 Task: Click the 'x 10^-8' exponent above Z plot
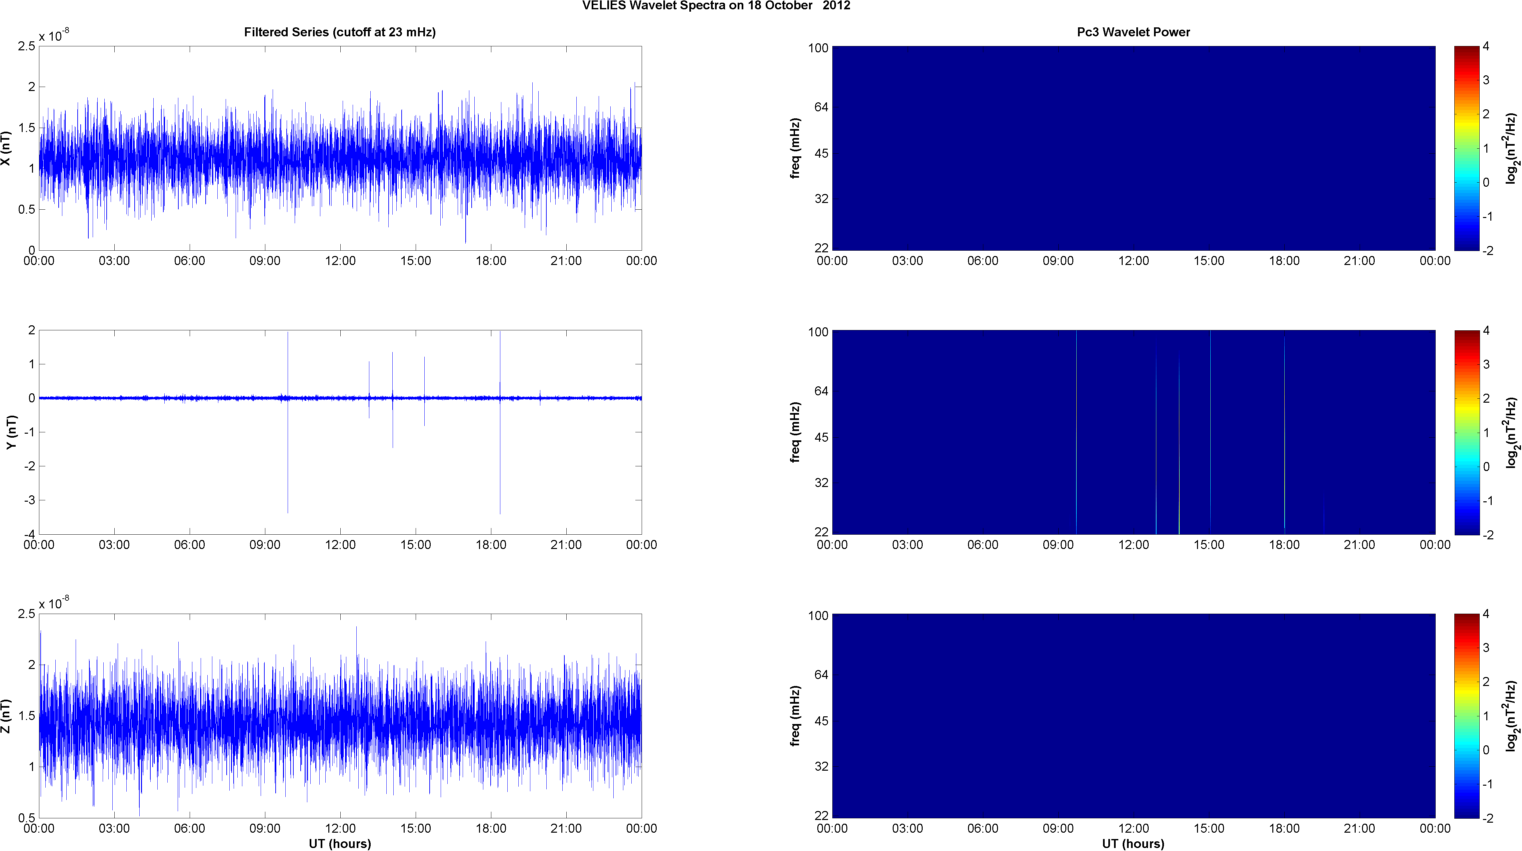(x=54, y=603)
